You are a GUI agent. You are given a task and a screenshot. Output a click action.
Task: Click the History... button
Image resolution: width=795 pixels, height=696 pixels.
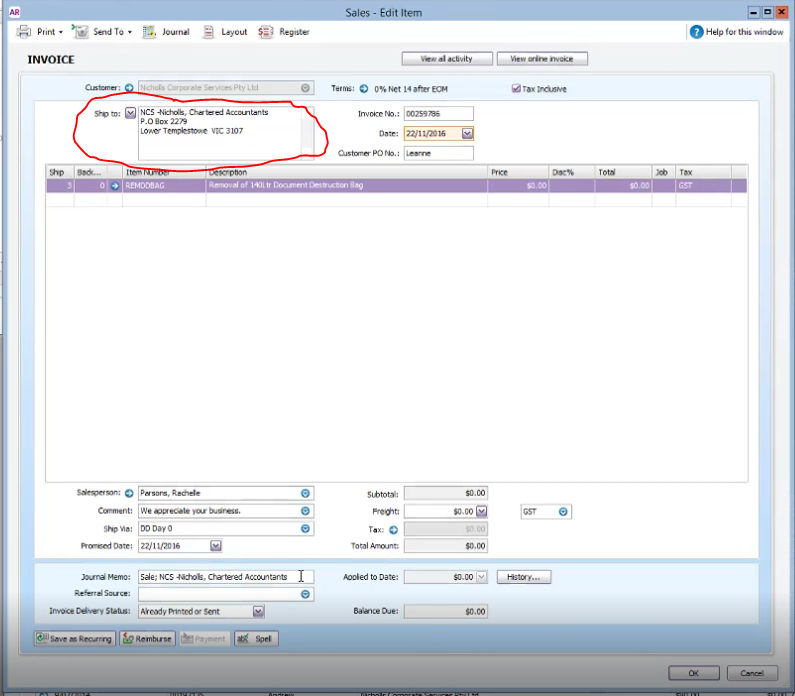tap(524, 577)
